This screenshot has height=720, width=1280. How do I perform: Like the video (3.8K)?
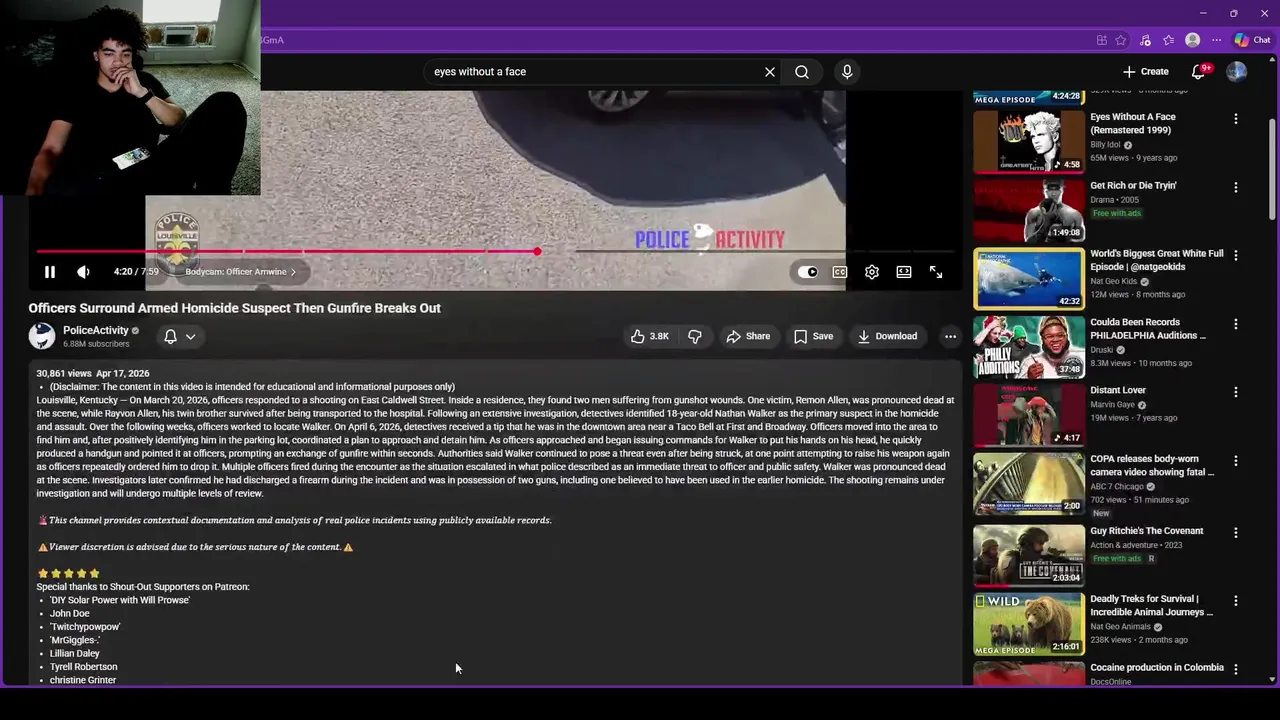tap(649, 336)
